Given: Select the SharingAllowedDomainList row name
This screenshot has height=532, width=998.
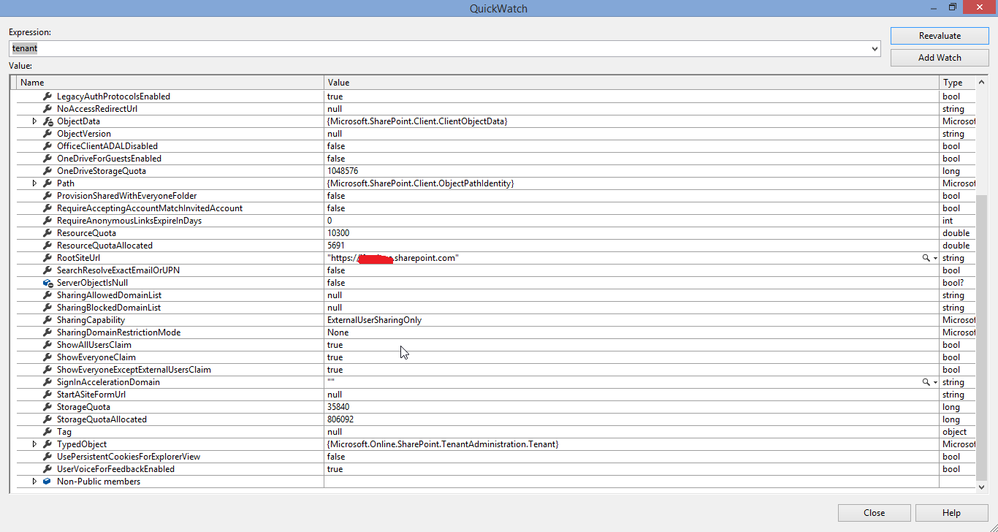Looking at the screenshot, I should (109, 295).
